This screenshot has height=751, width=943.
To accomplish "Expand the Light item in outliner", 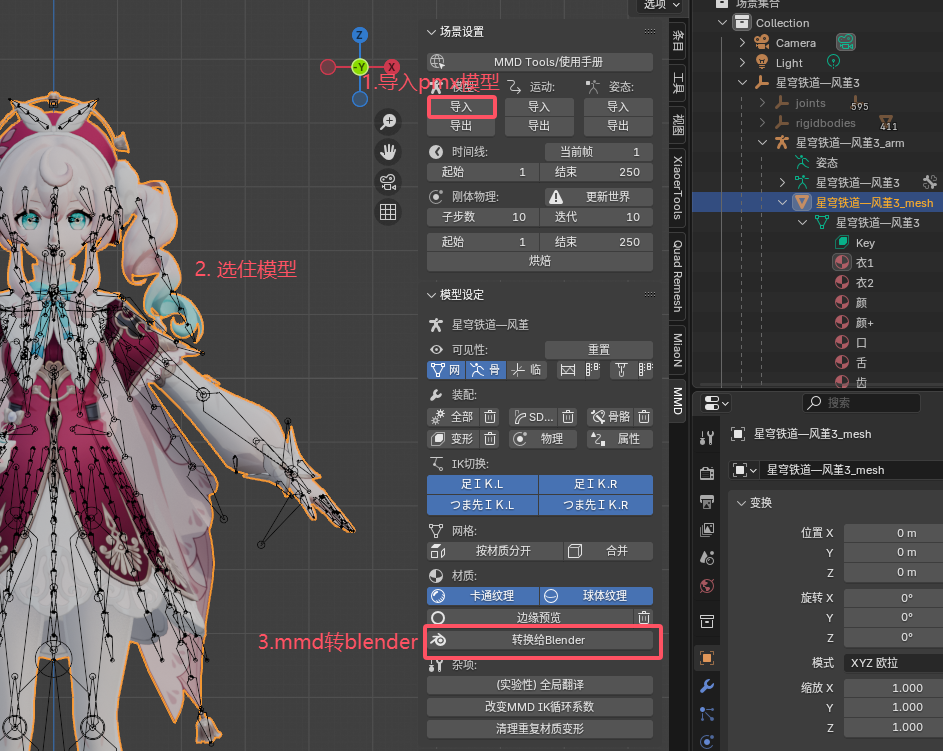I will click(x=742, y=63).
